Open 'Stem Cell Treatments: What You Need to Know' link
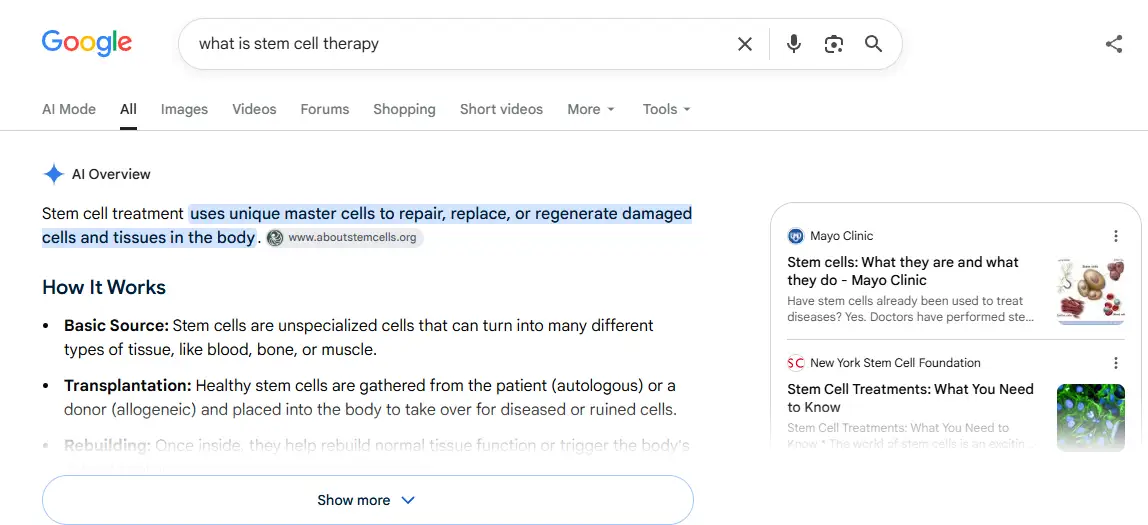 tap(910, 398)
